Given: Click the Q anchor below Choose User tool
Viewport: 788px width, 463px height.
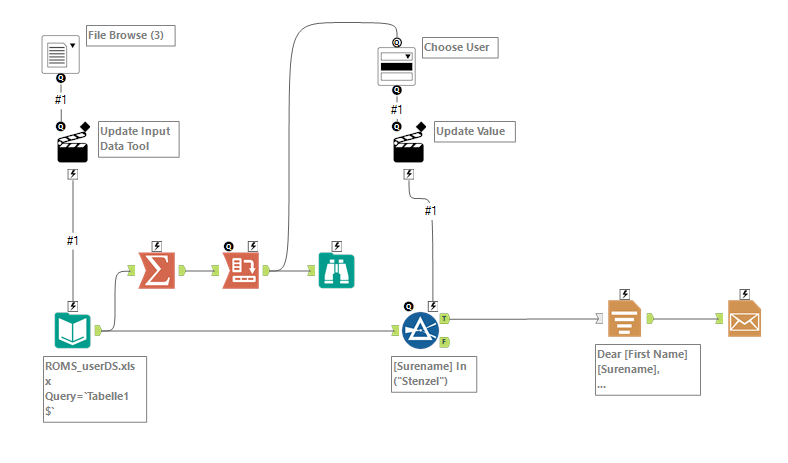Looking at the screenshot, I should tap(397, 90).
